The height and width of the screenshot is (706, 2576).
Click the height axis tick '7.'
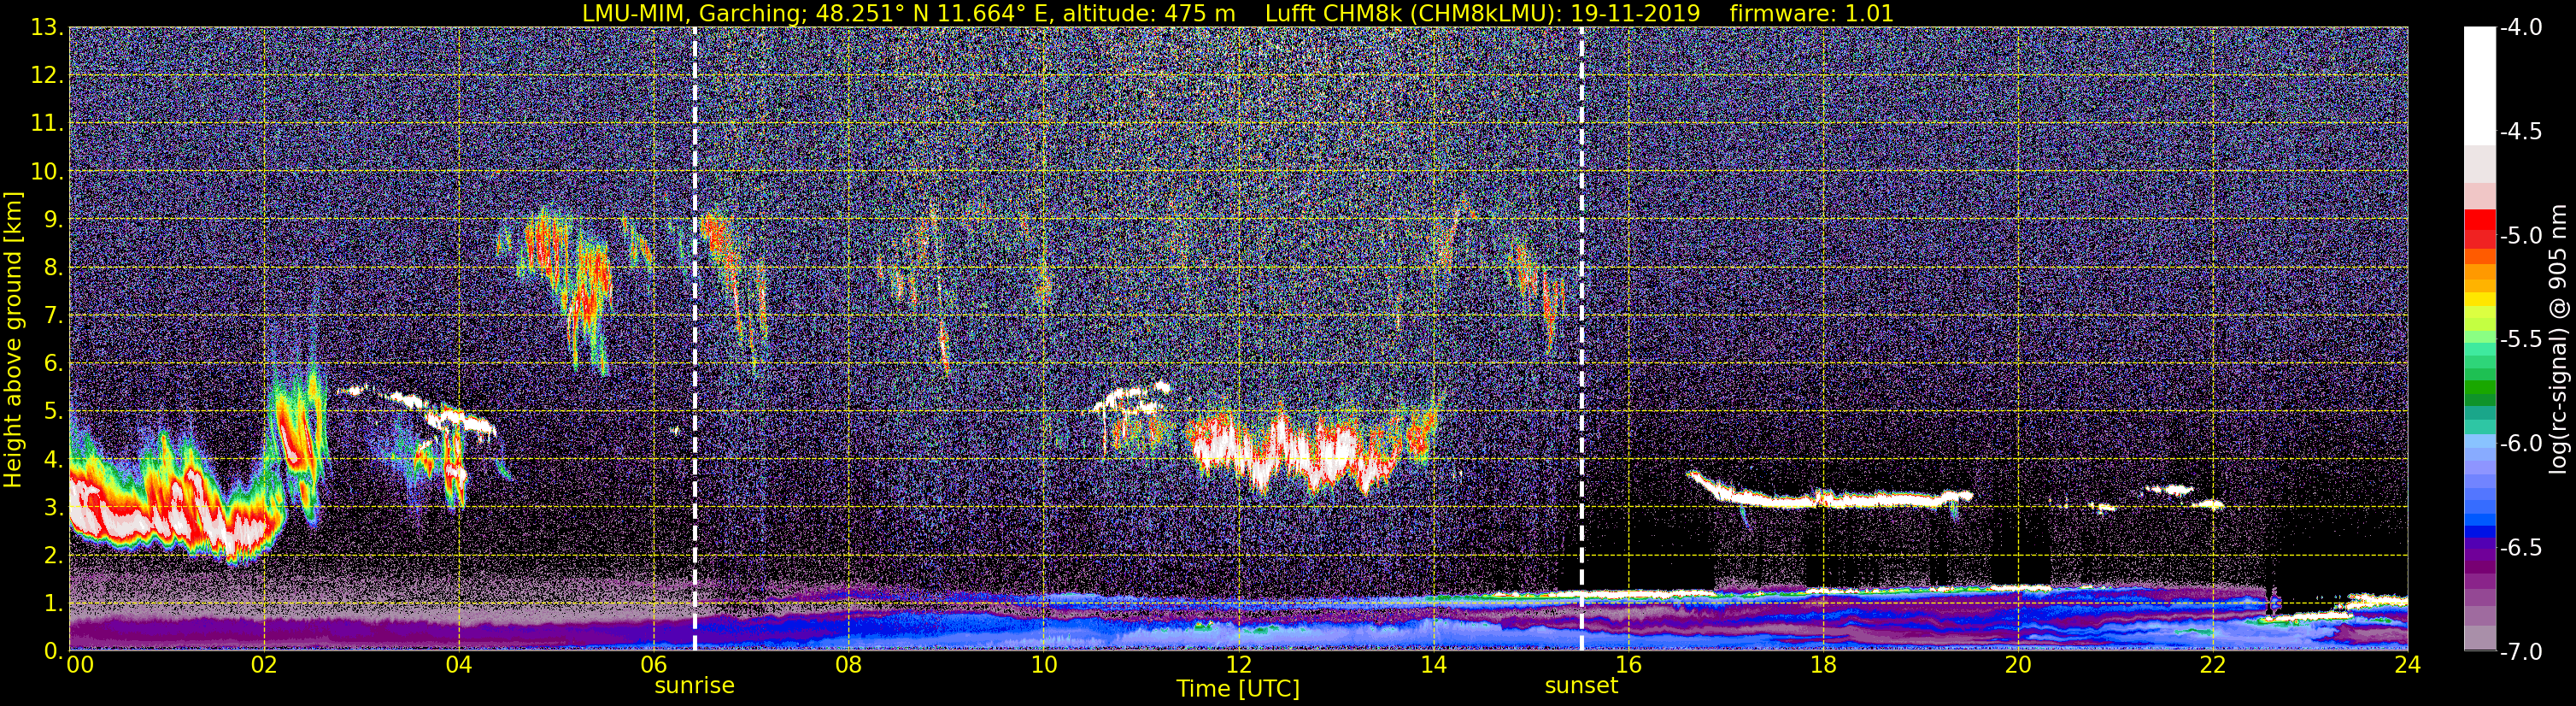(52, 316)
